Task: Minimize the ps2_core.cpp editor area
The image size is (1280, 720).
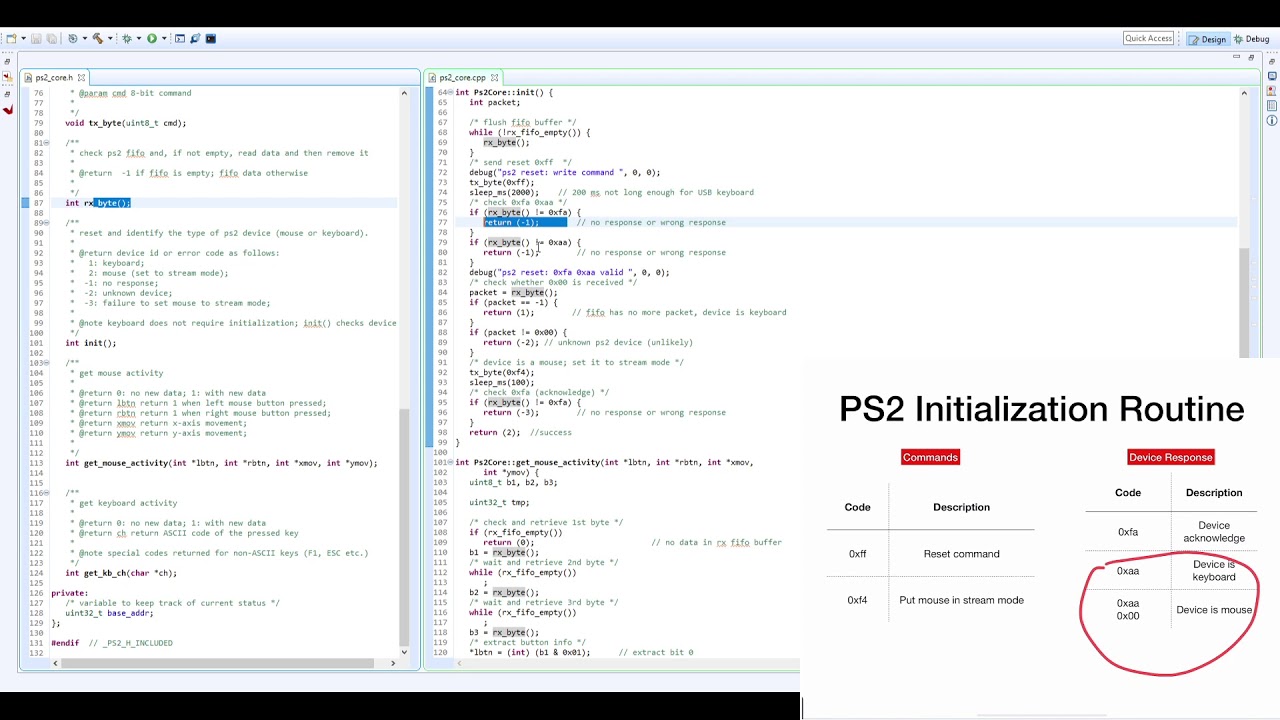Action: click(1237, 58)
